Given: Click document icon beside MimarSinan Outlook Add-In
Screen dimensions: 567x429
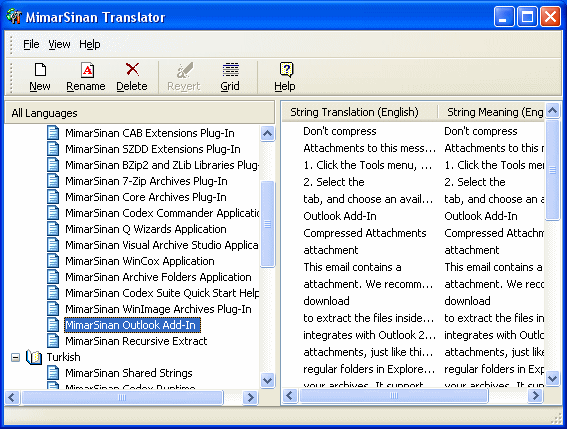Looking at the screenshot, I should pos(53,325).
